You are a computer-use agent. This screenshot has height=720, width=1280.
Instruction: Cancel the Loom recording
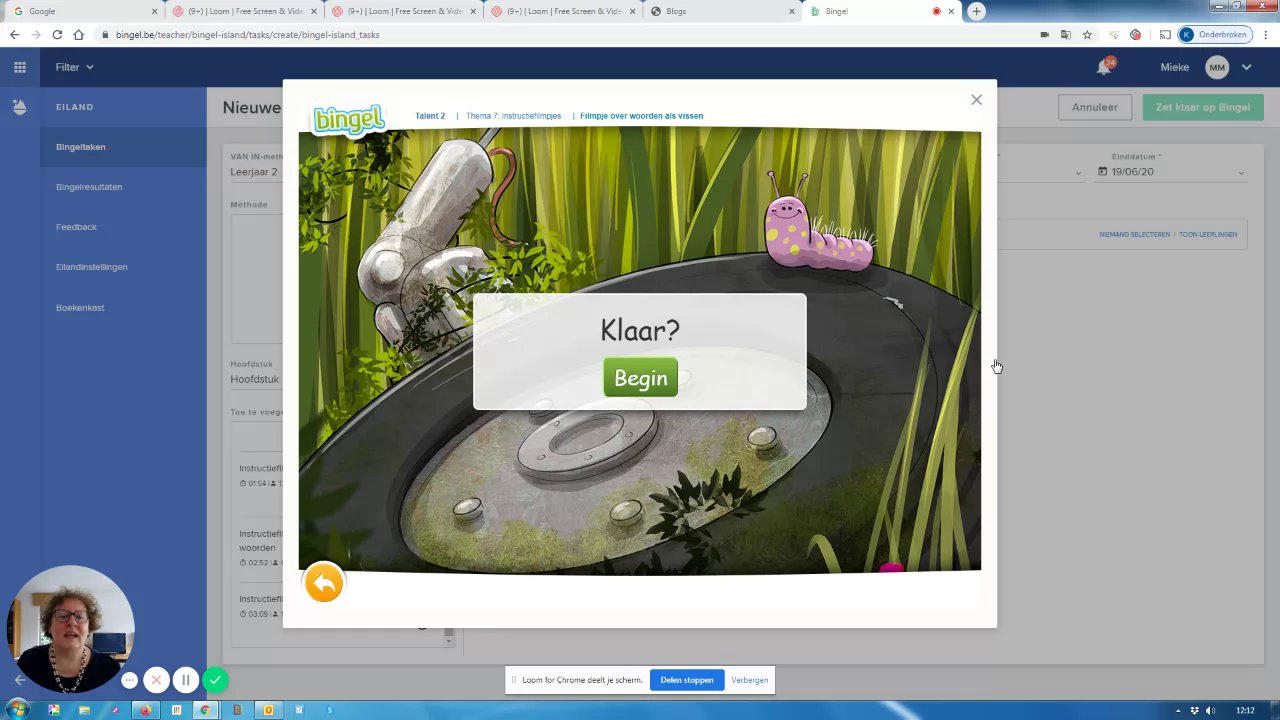click(x=156, y=680)
